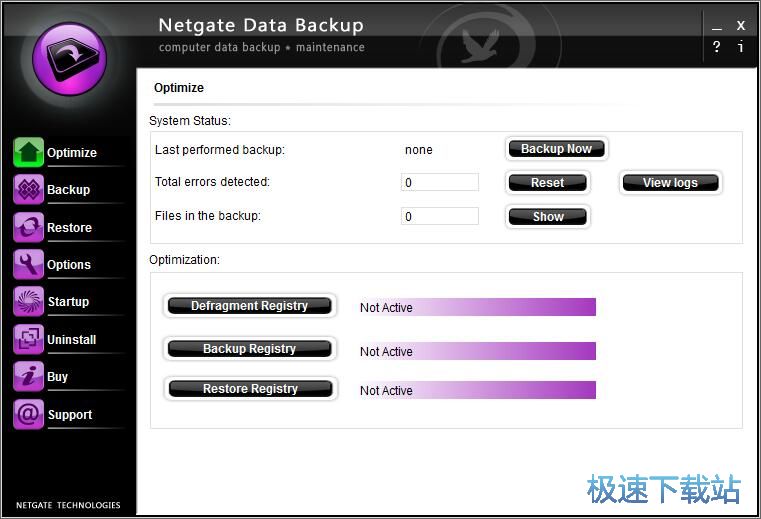The image size is (761, 519).
Task: Click the Startup swirl icon
Action: pyautogui.click(x=28, y=301)
